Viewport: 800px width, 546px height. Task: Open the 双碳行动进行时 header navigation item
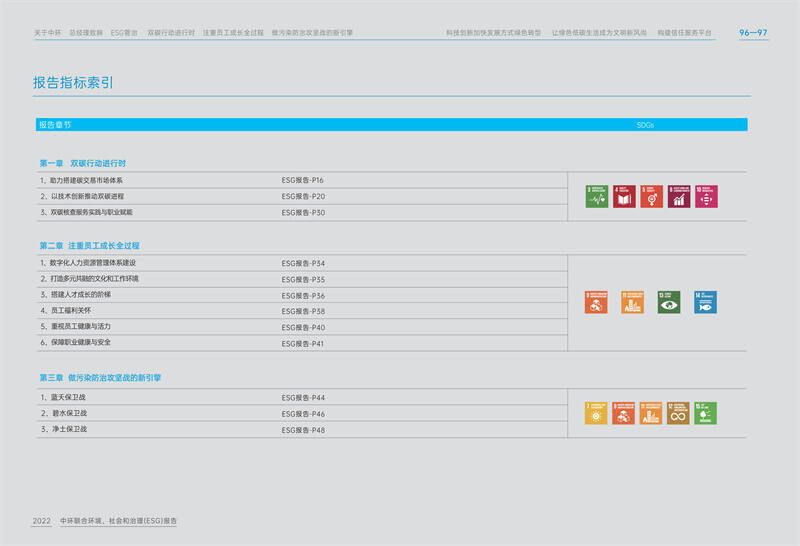[x=171, y=33]
